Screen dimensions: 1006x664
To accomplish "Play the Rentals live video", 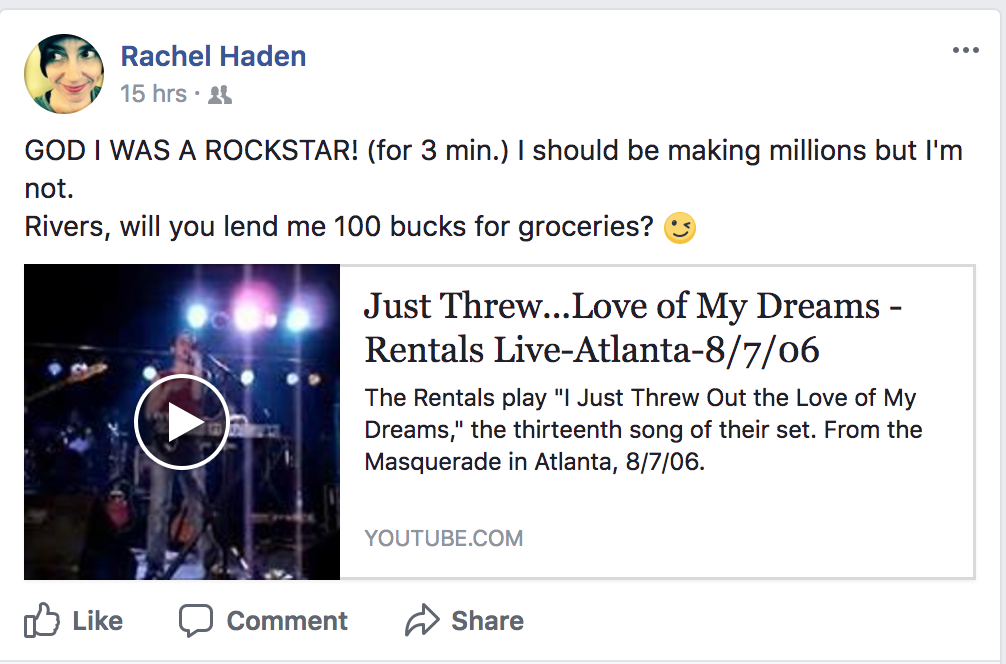I will coord(182,422).
